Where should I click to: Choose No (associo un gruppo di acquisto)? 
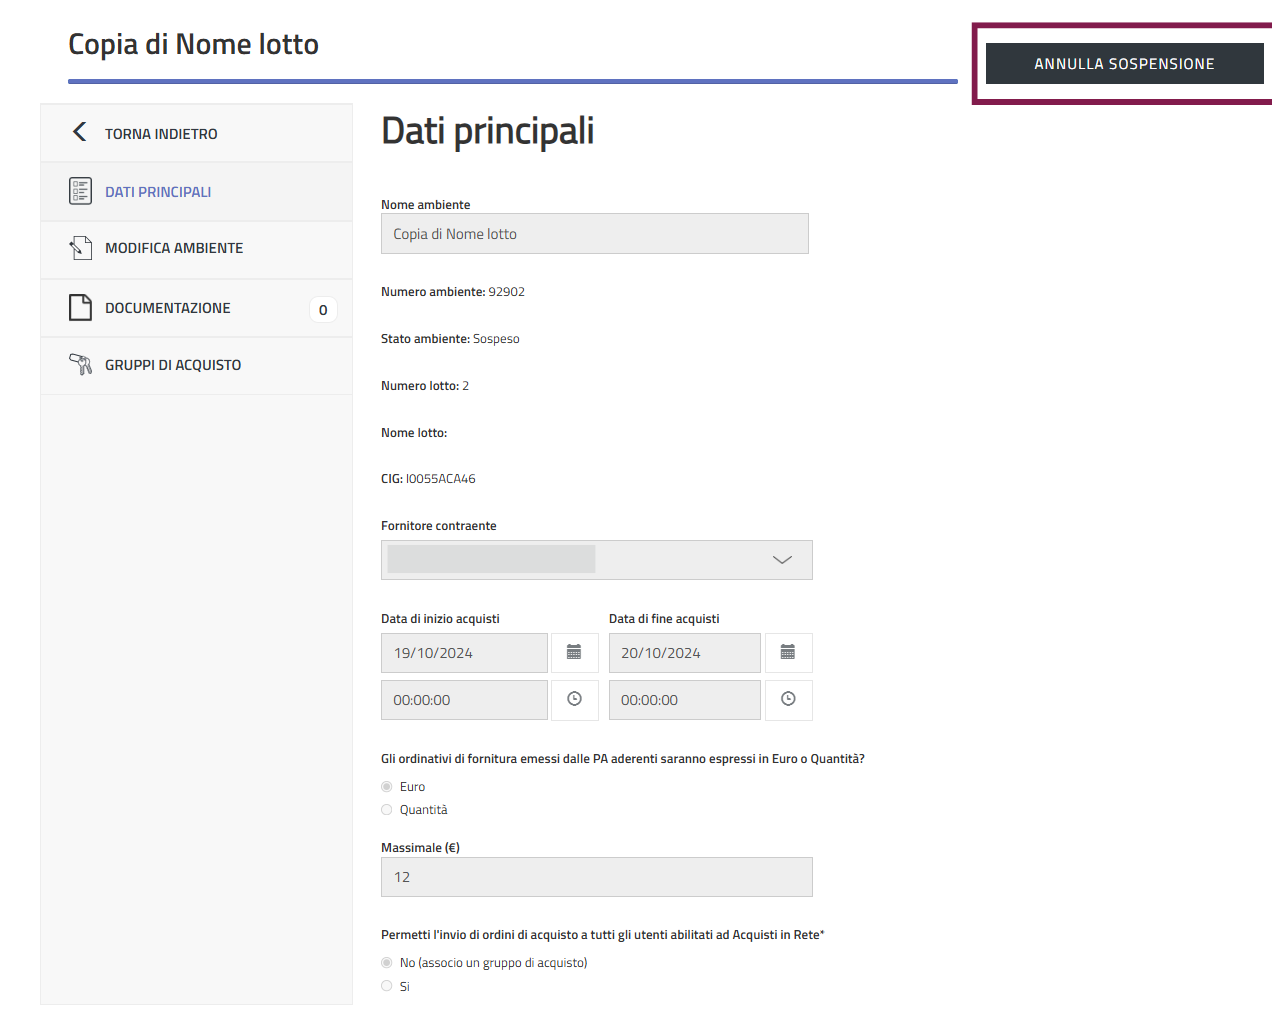point(387,963)
